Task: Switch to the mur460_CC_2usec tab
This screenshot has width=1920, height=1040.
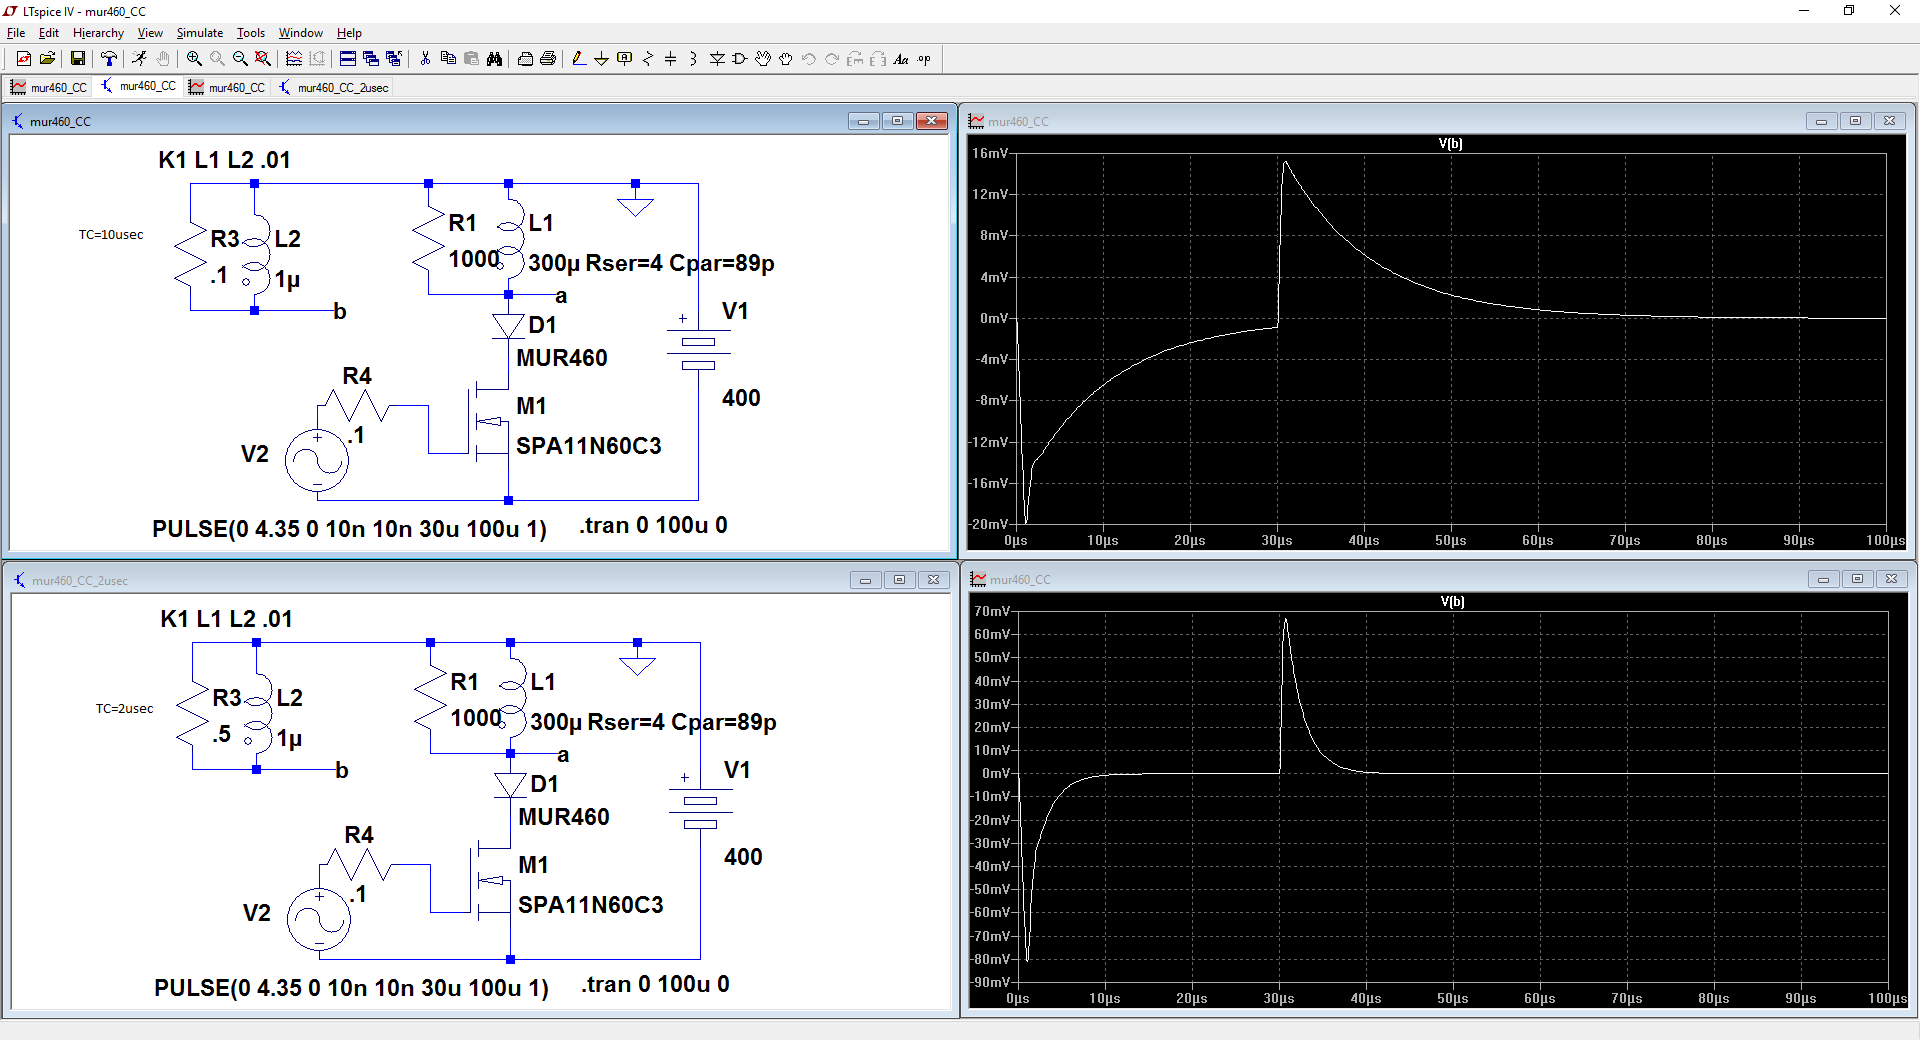Action: [x=335, y=88]
